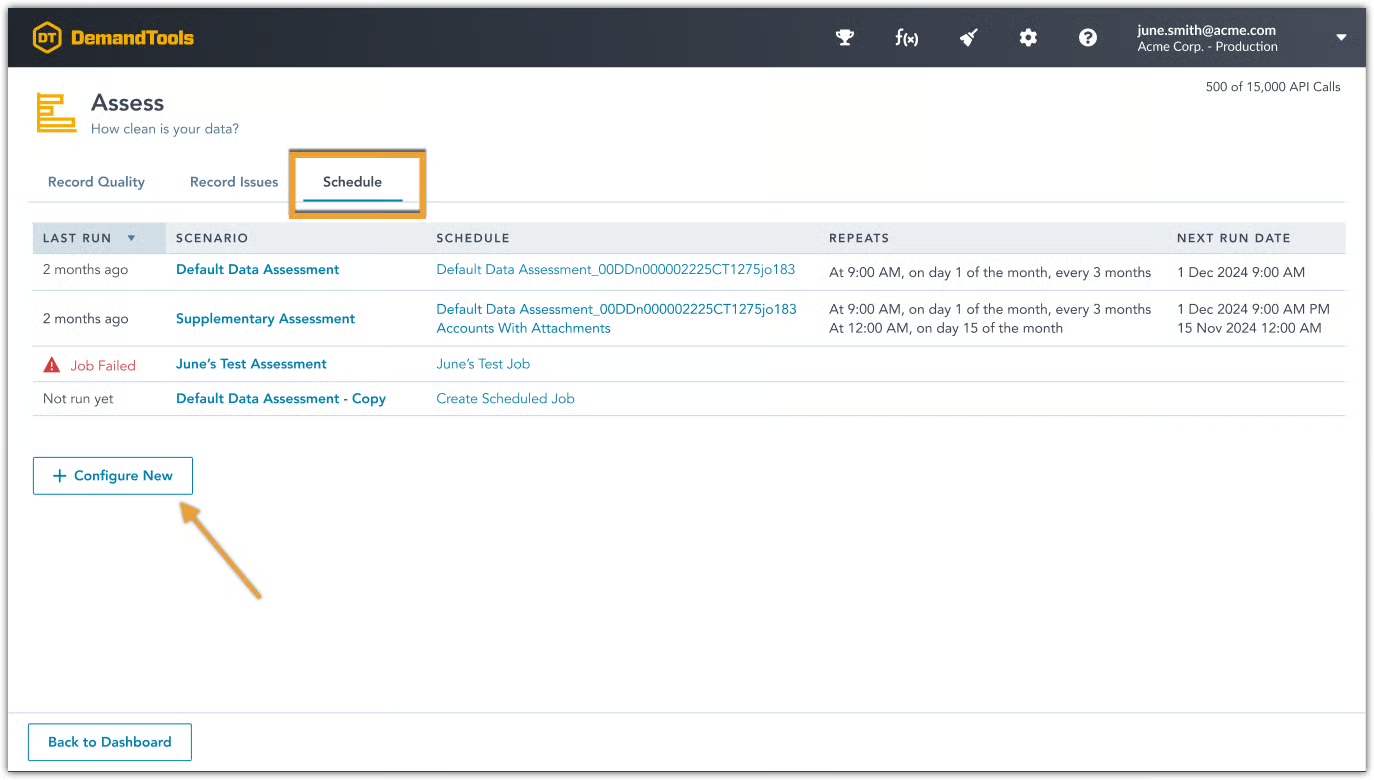The image size is (1374, 780).
Task: Click the Back to Dashboard button
Action: point(110,742)
